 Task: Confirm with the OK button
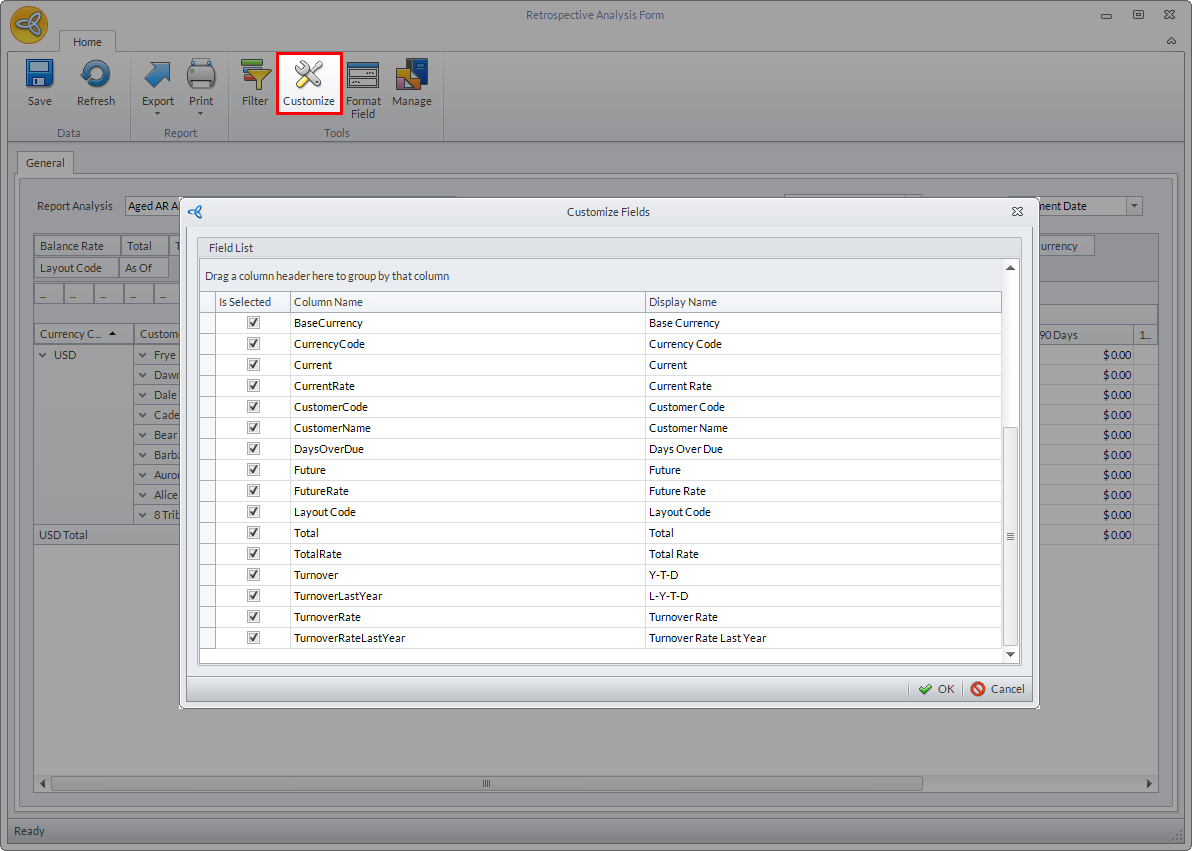click(937, 689)
